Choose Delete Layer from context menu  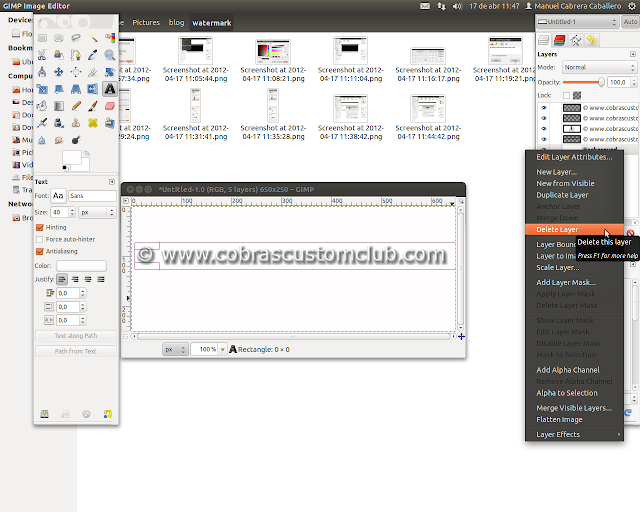(x=574, y=229)
